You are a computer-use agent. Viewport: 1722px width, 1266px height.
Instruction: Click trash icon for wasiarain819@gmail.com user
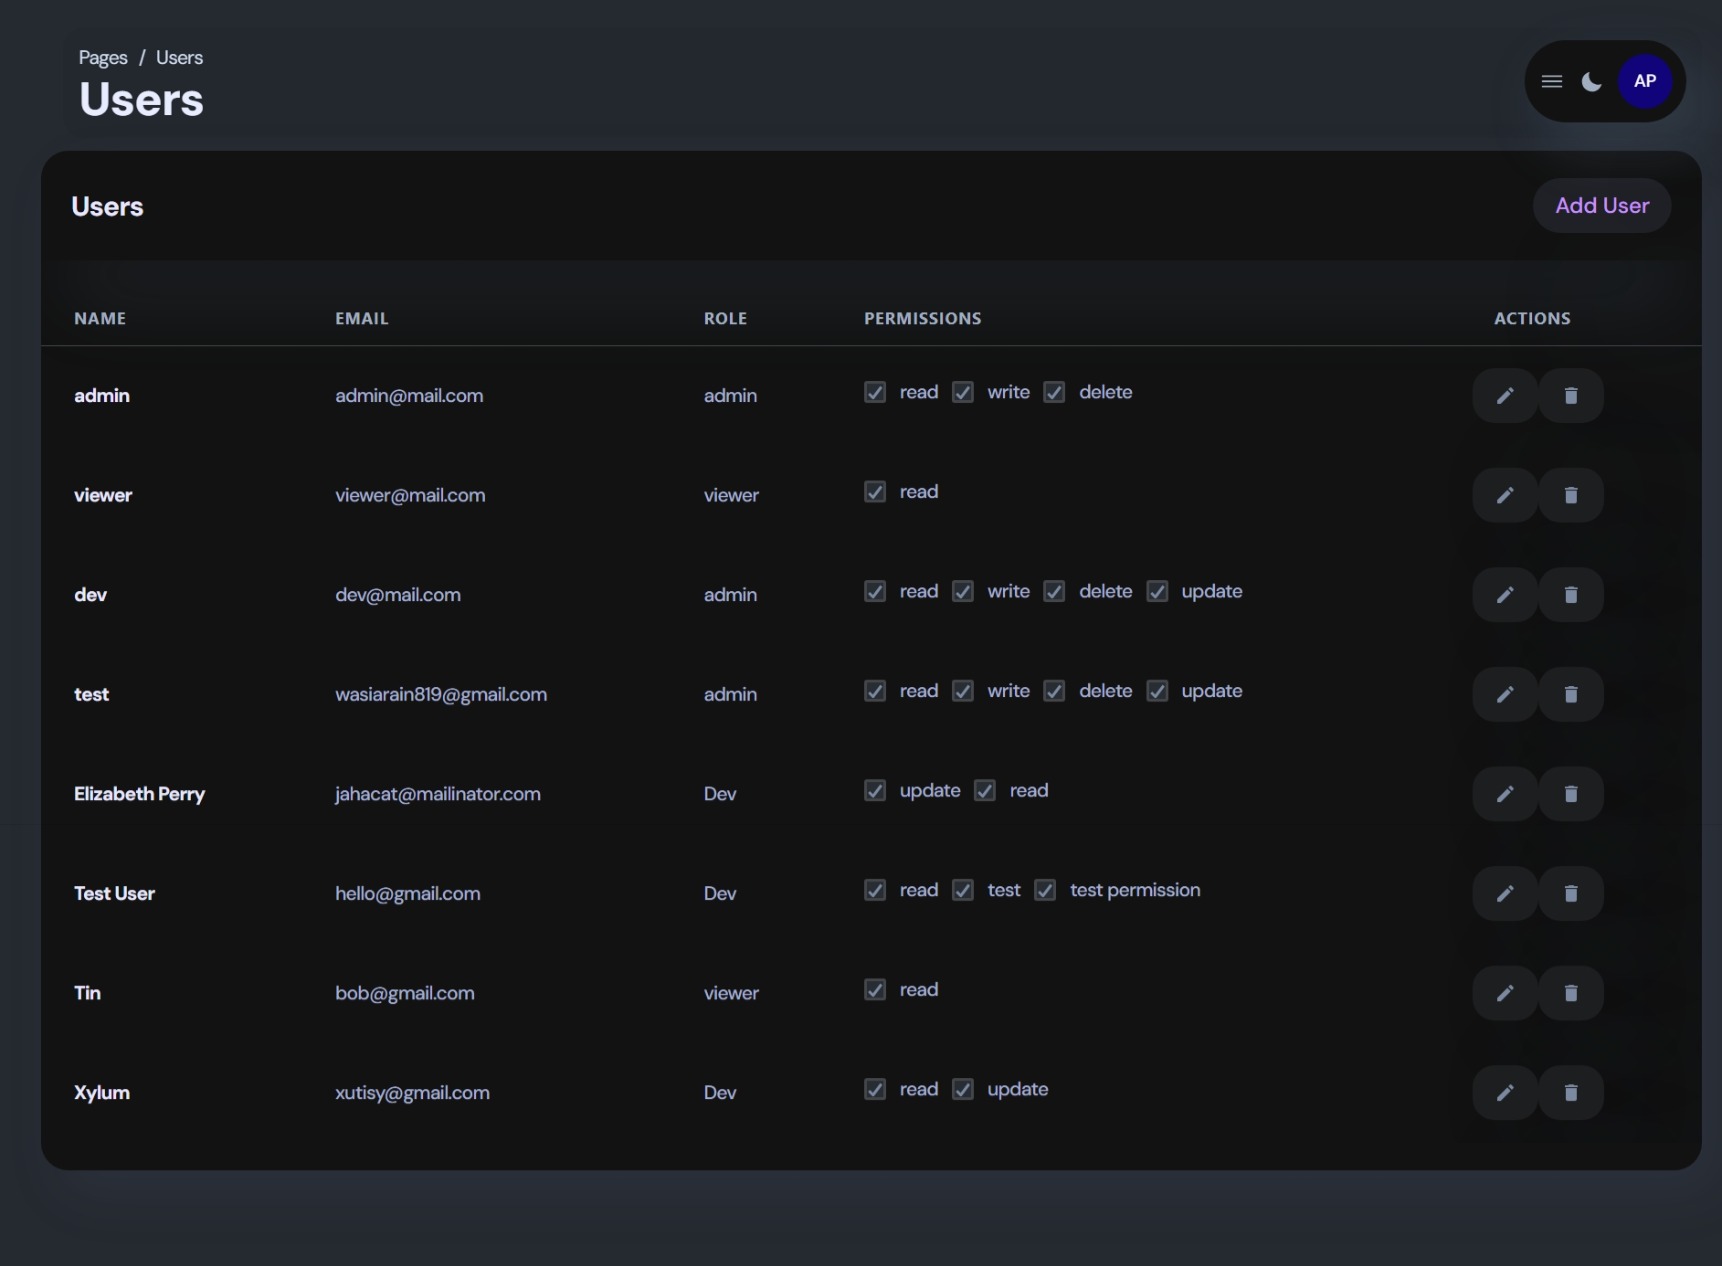coord(1570,695)
